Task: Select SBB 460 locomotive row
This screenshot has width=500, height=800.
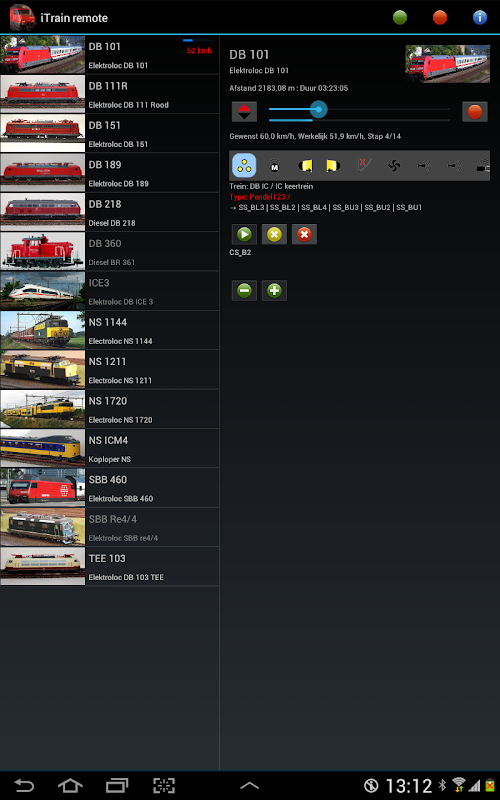Action: pos(110,488)
